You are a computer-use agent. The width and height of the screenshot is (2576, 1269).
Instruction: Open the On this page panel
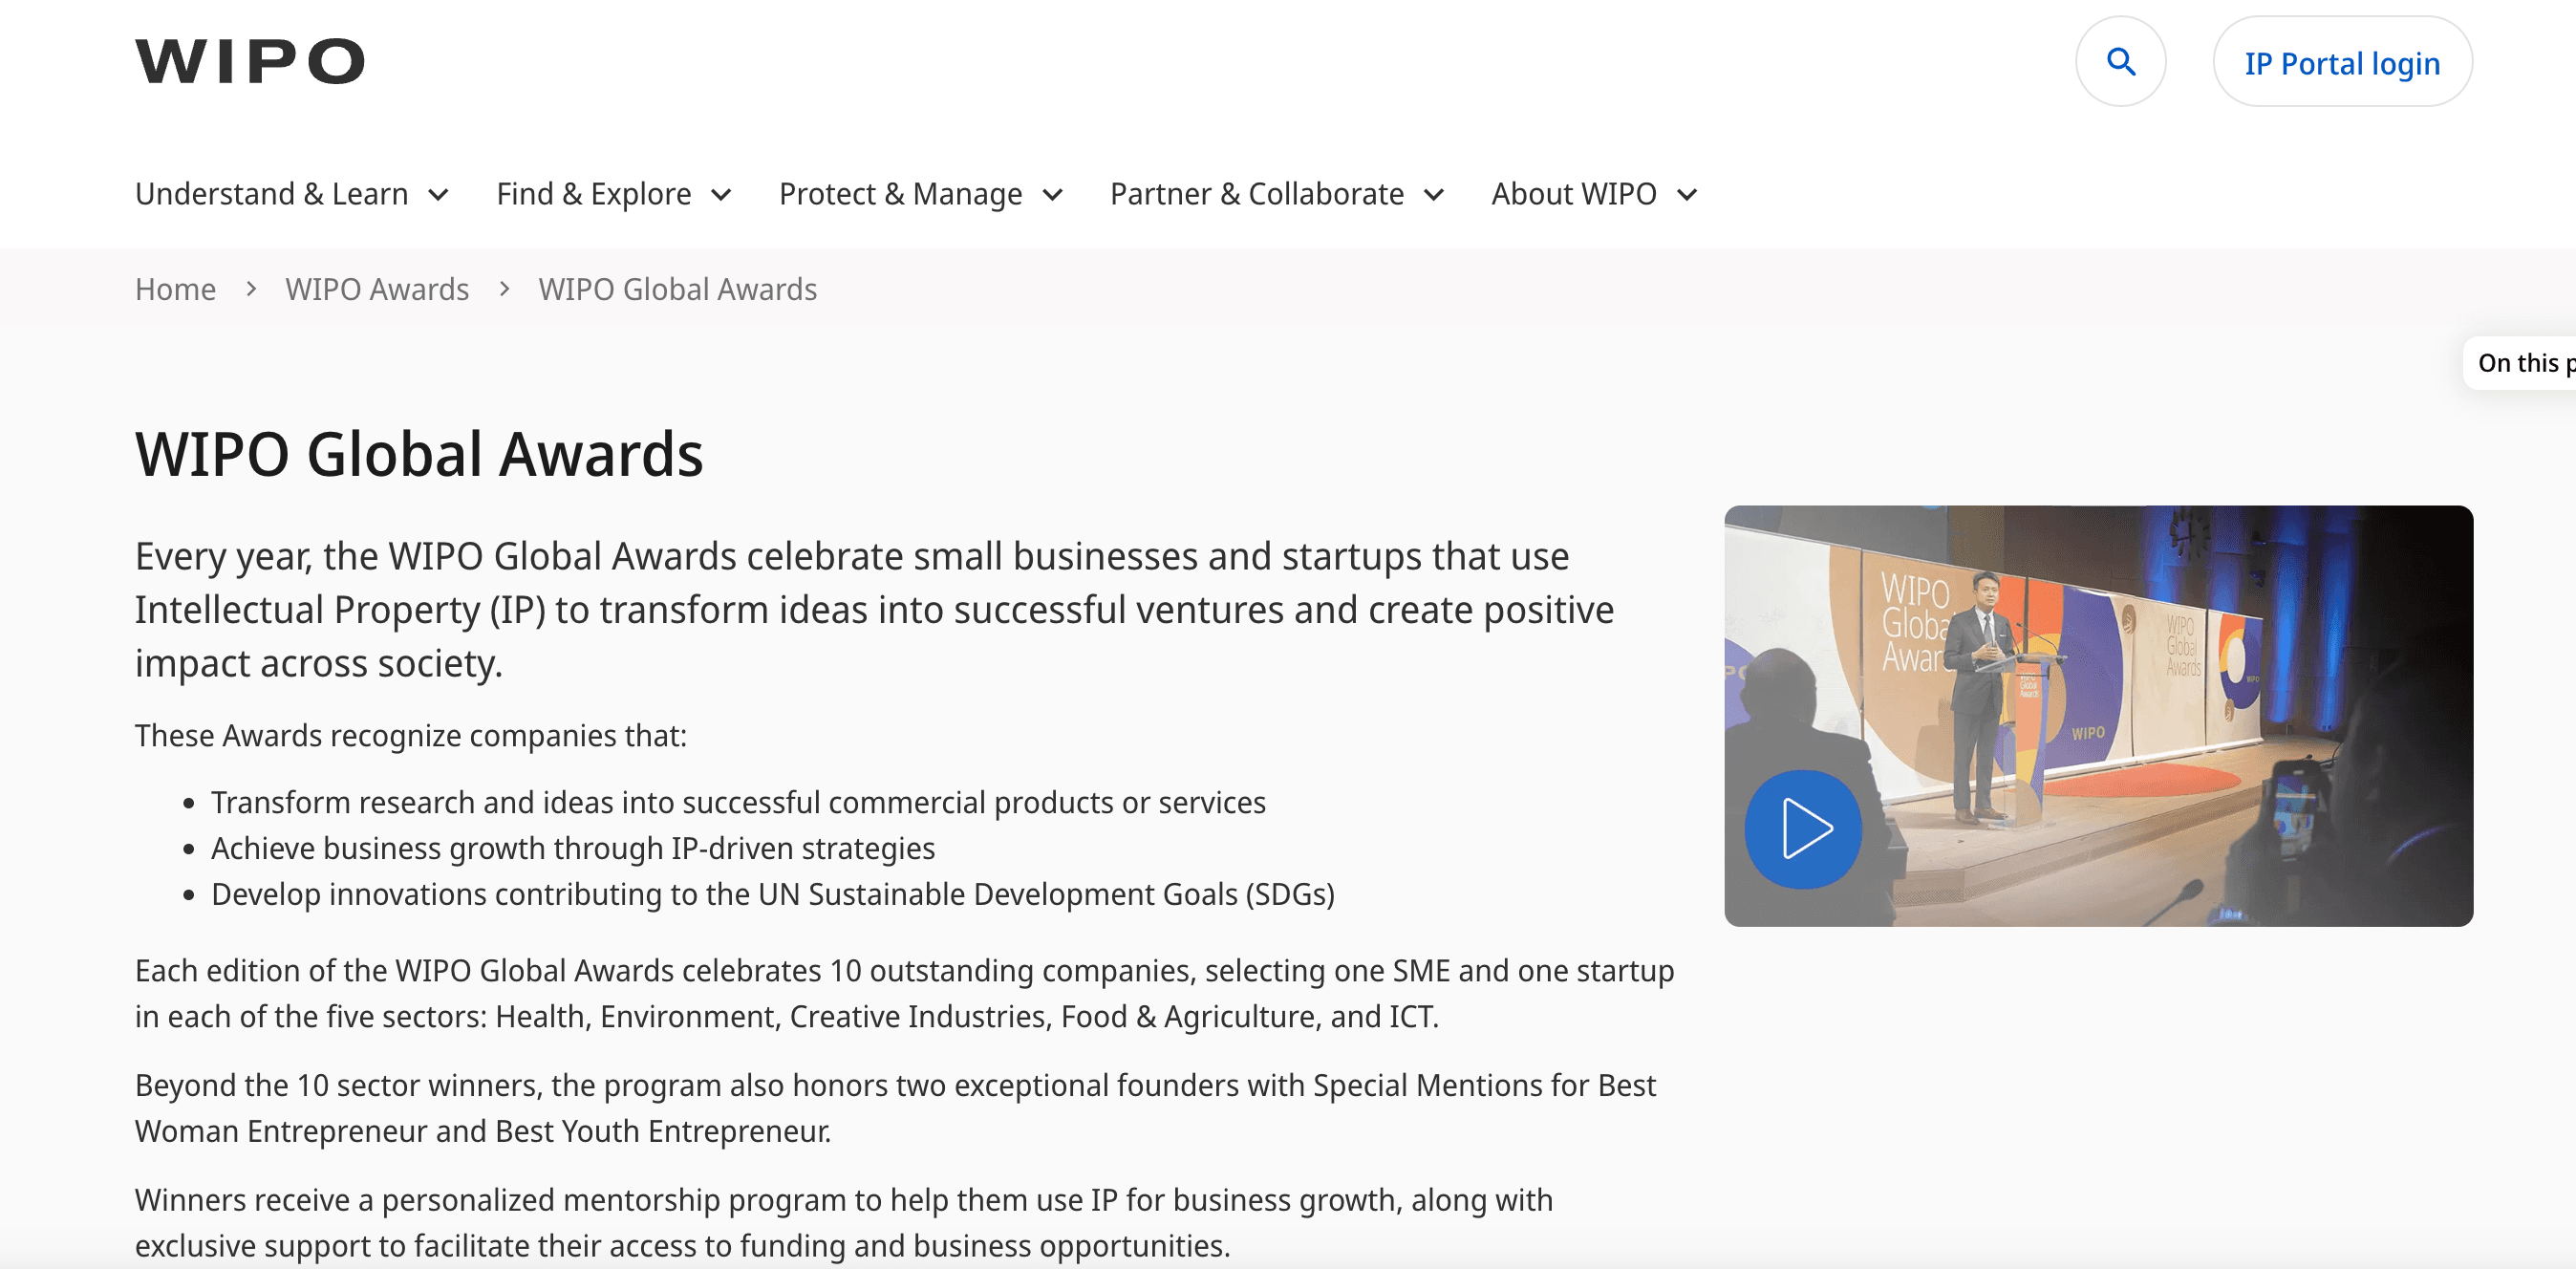click(2522, 363)
